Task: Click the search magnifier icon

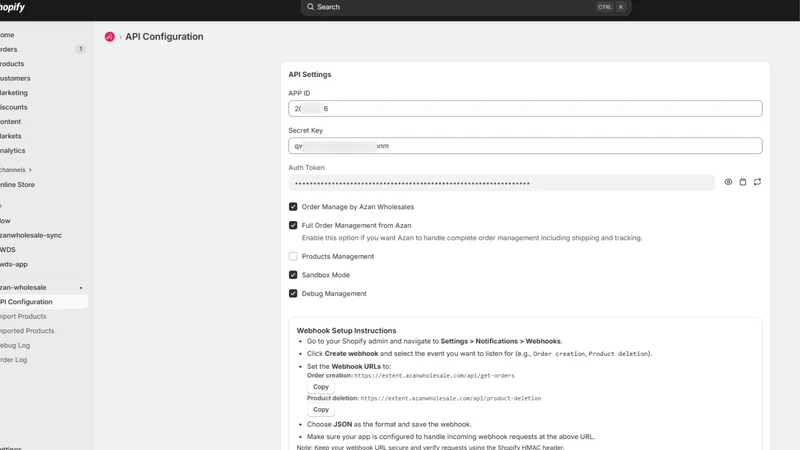Action: coord(310,7)
